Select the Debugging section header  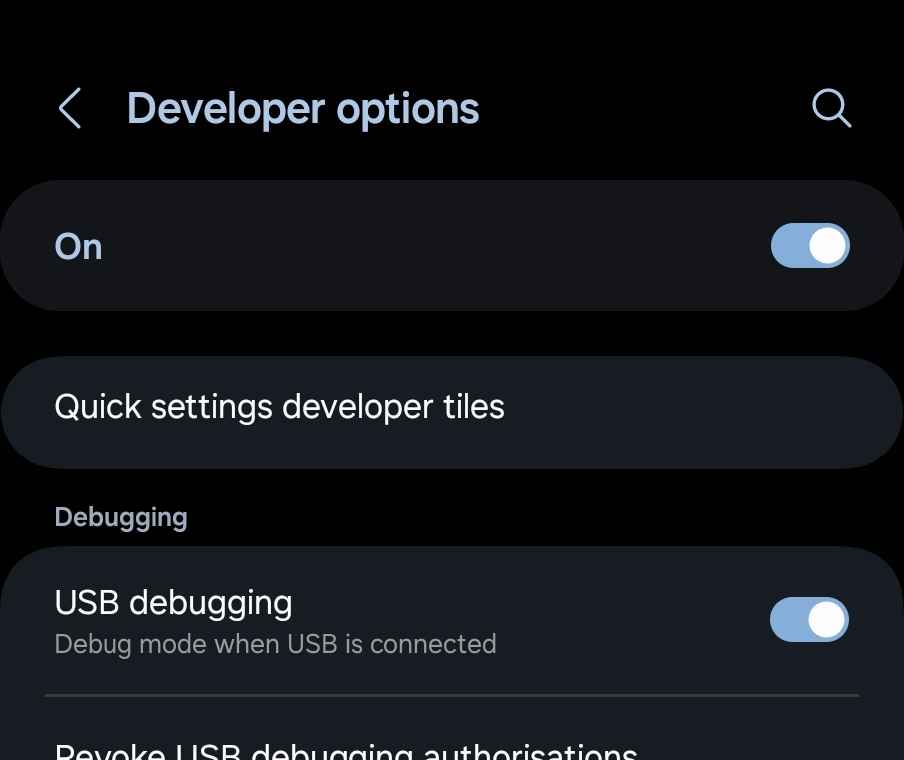[x=121, y=517]
